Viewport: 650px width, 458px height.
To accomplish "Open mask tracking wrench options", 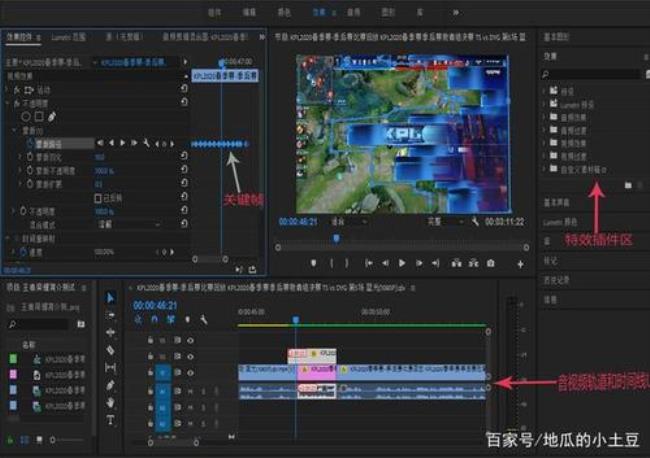I will (x=146, y=143).
